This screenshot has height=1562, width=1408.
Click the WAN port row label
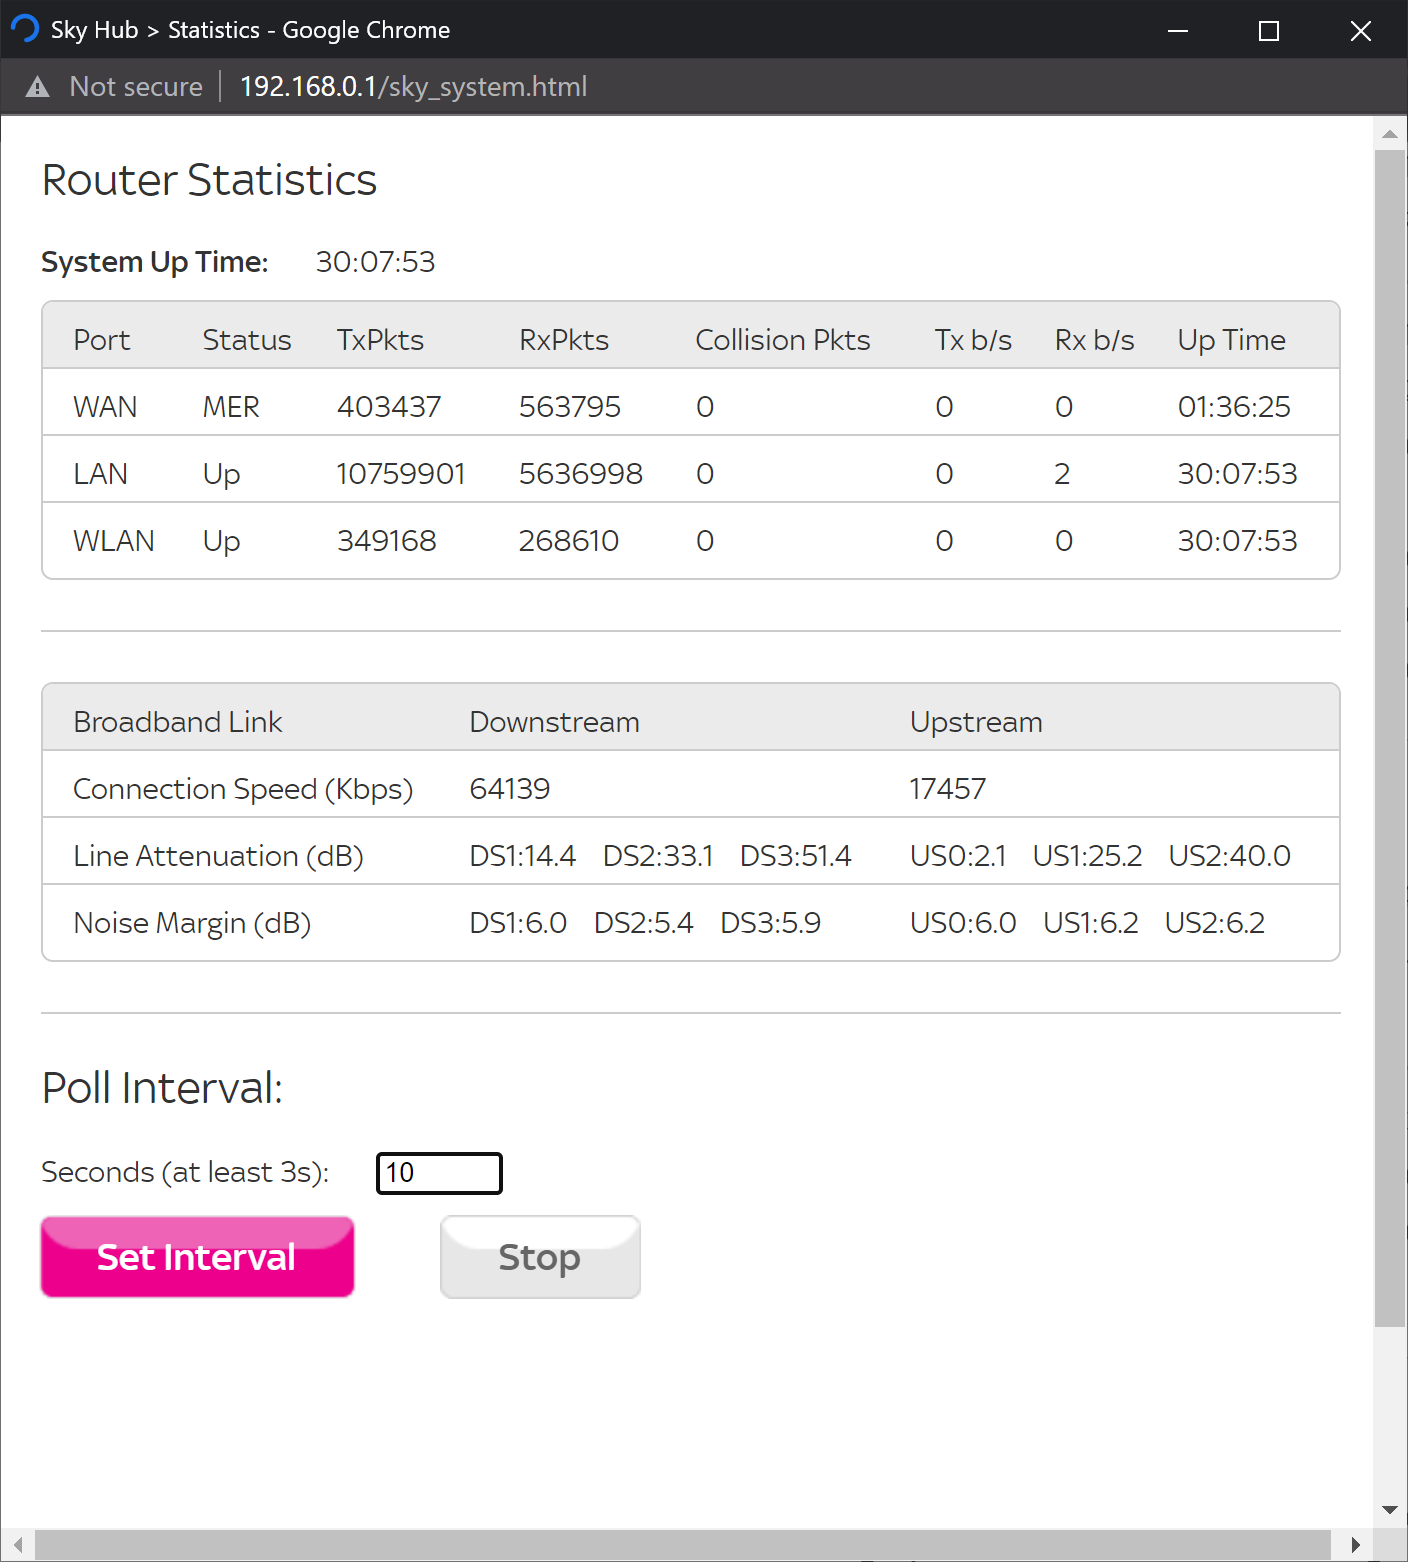pos(105,407)
